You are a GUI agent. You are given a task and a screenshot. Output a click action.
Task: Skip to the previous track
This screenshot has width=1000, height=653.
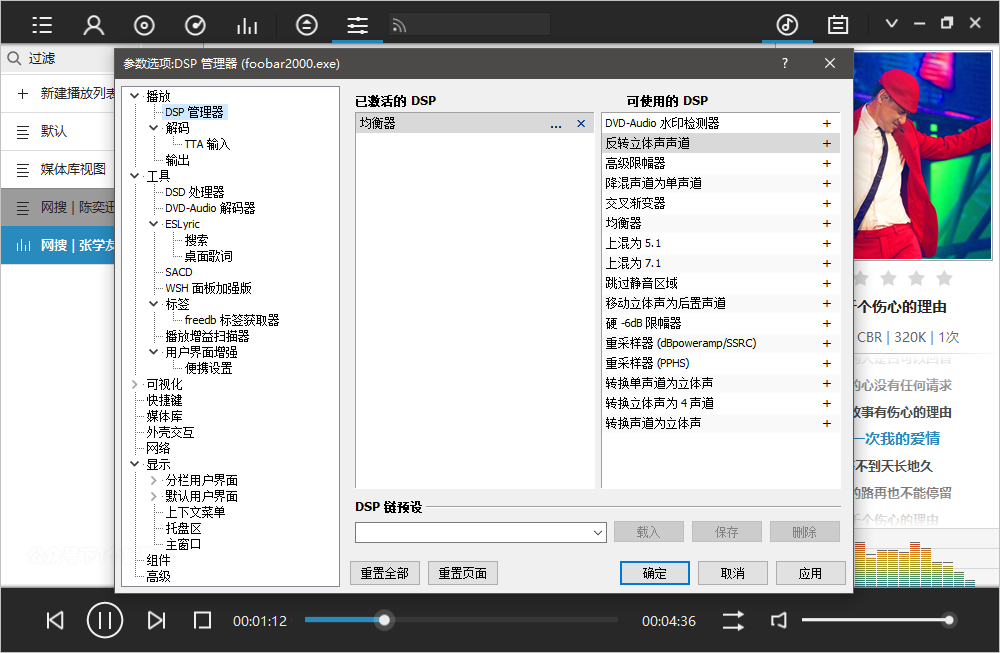55,621
